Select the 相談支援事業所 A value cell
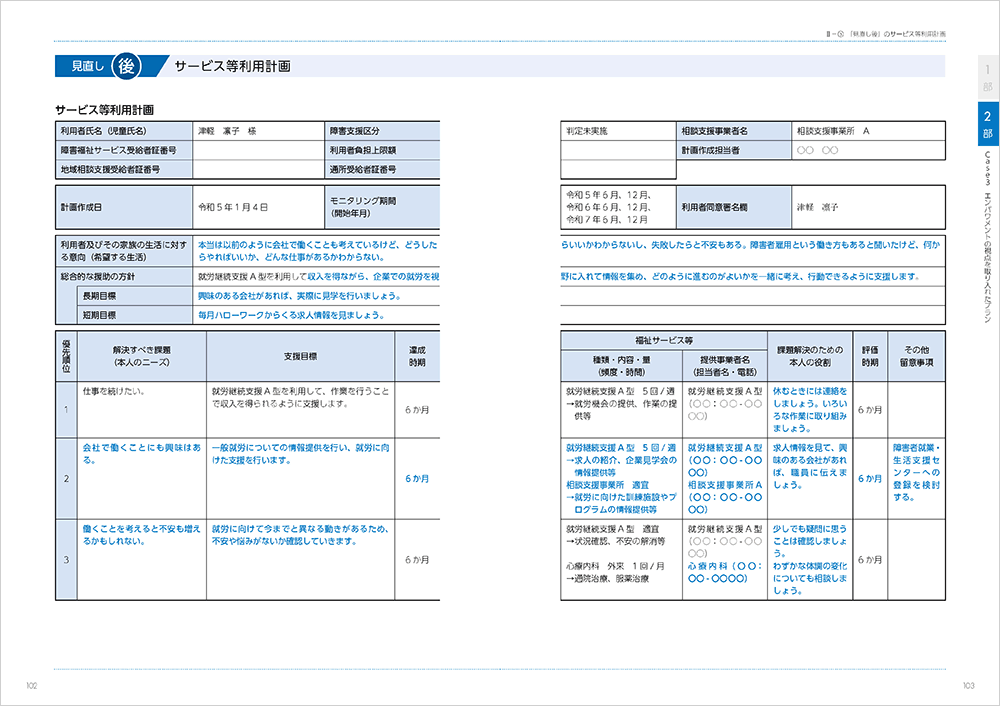 pos(868,131)
